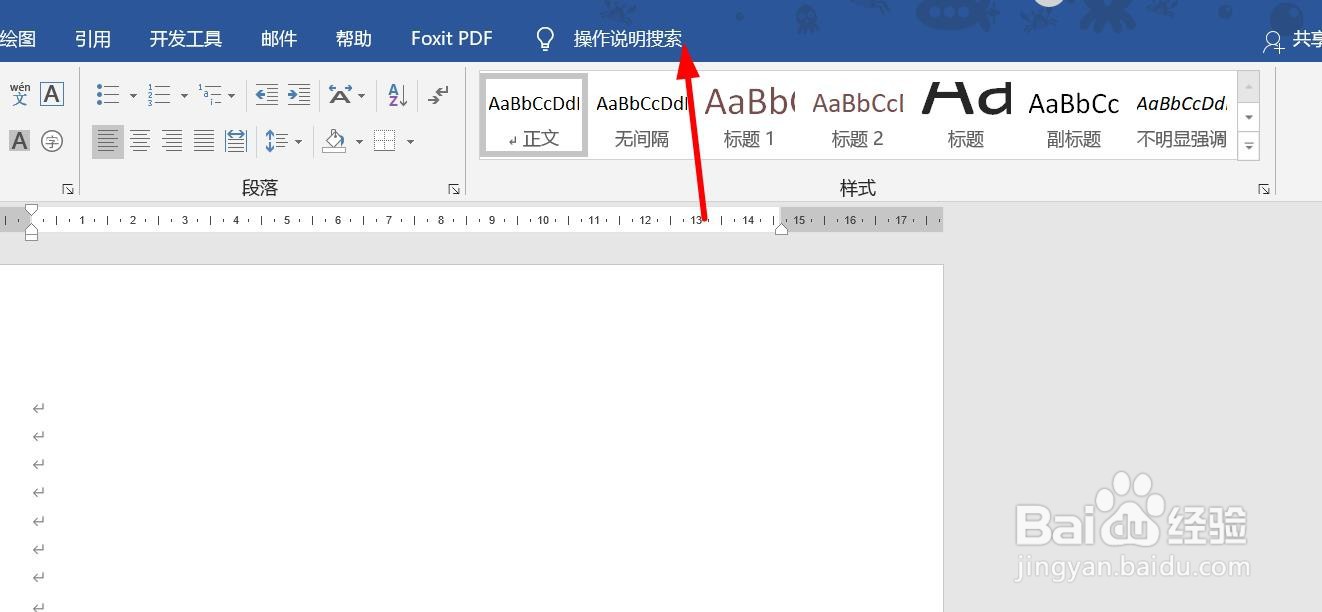Click the right indent marker on ruler

781,228
